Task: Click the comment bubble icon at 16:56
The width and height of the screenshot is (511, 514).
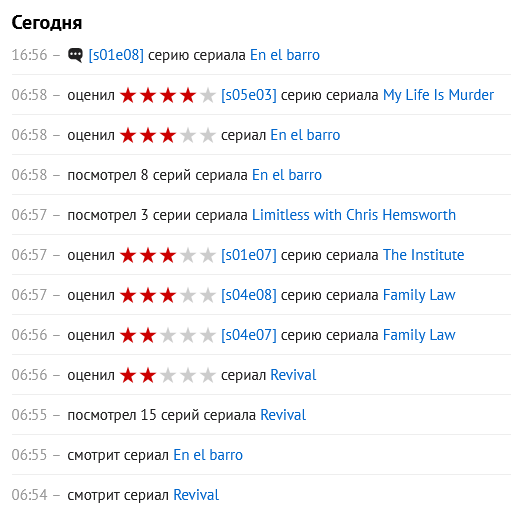Action: click(75, 55)
